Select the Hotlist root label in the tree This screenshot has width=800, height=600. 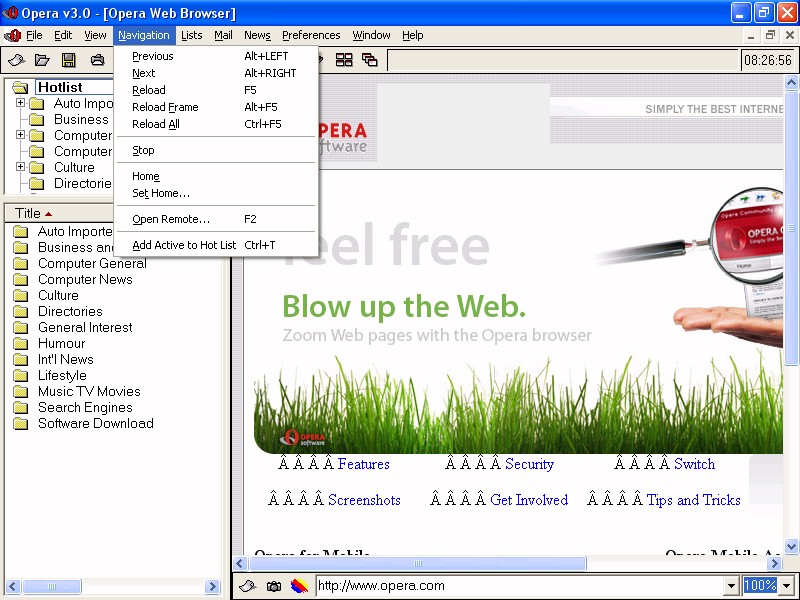[x=61, y=87]
